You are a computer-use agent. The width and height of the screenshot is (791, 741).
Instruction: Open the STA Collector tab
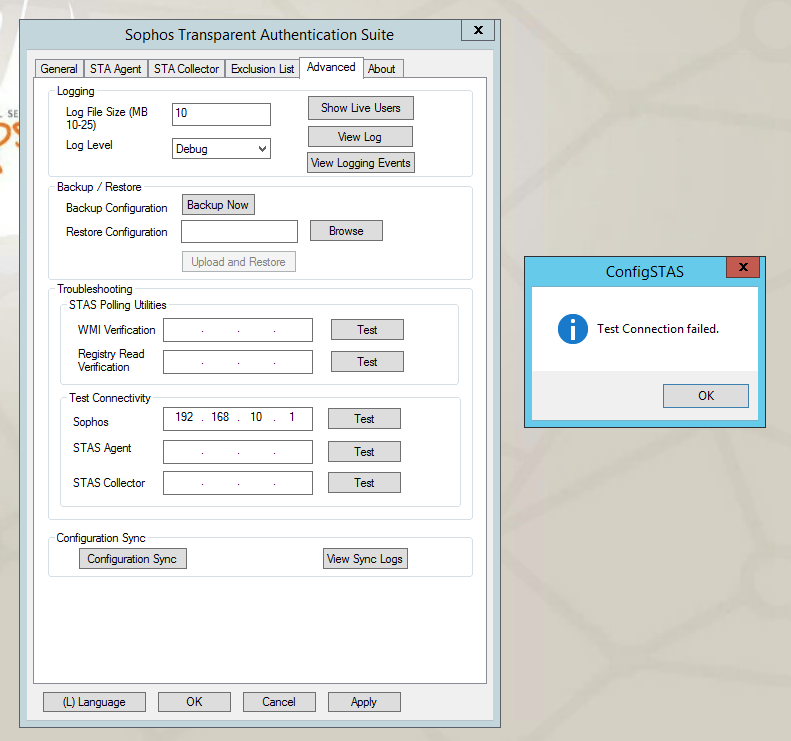pyautogui.click(x=186, y=69)
